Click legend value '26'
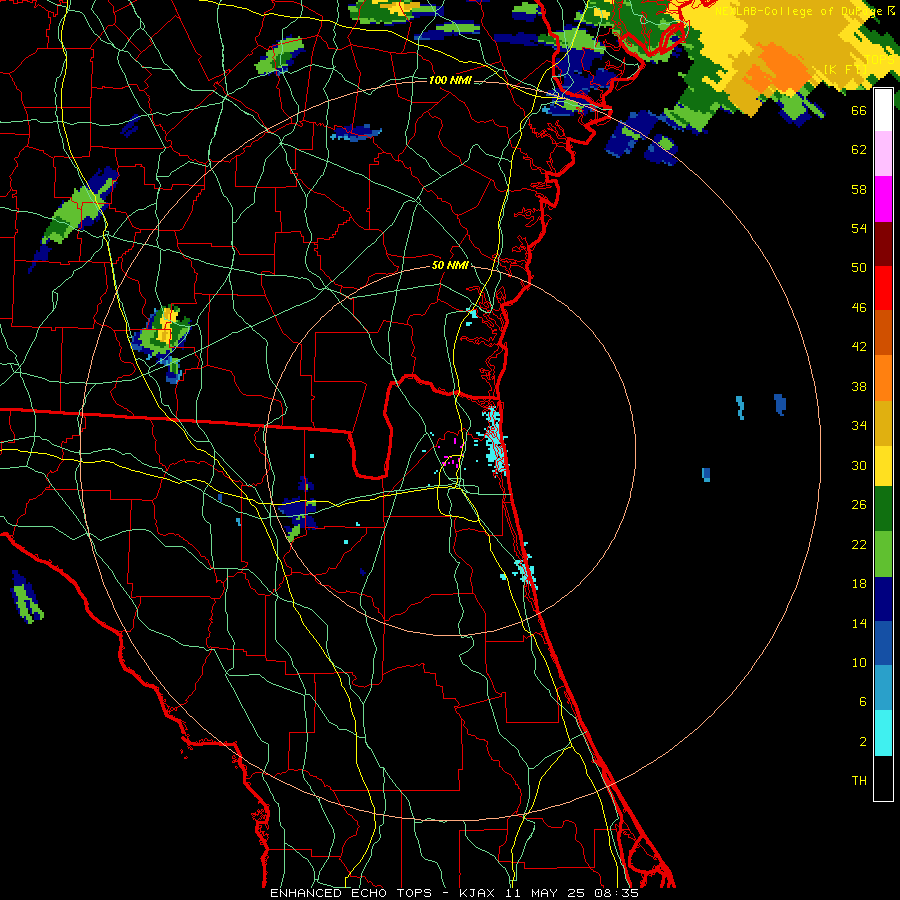 [x=859, y=505]
